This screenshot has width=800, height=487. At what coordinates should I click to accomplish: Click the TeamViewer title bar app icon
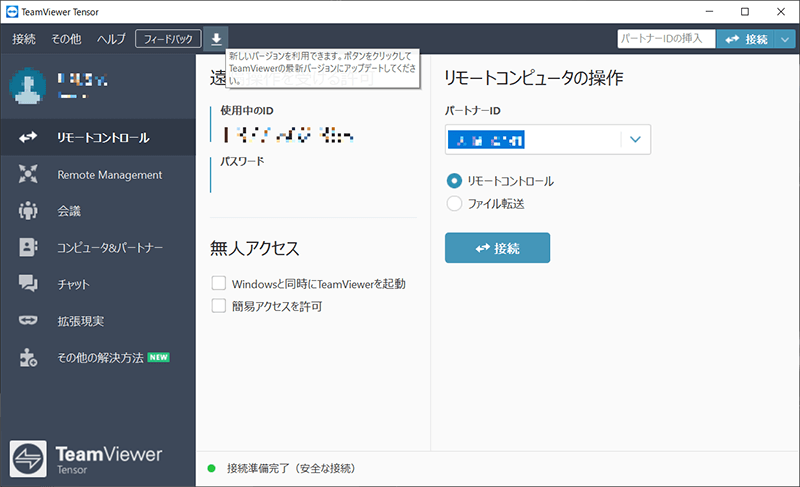[12, 11]
